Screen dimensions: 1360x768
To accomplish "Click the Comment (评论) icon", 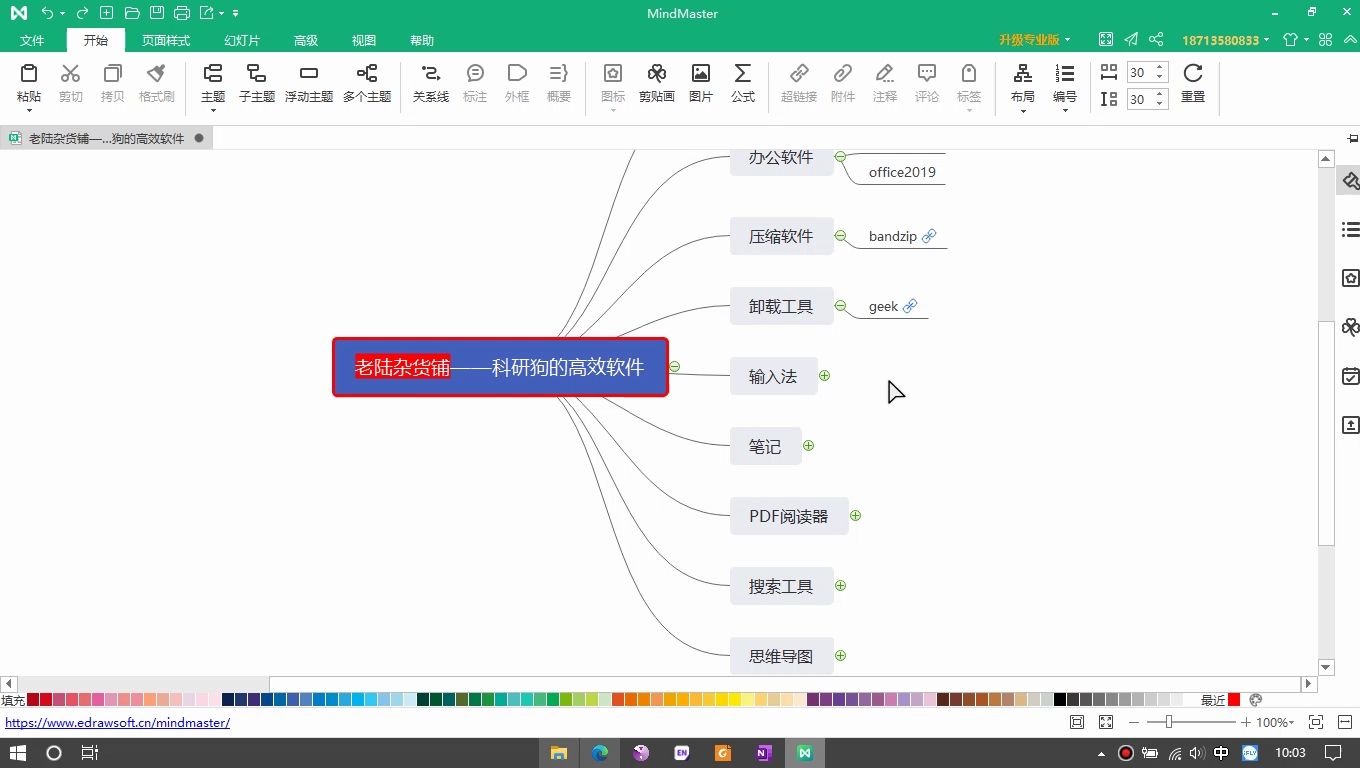I will [x=927, y=73].
